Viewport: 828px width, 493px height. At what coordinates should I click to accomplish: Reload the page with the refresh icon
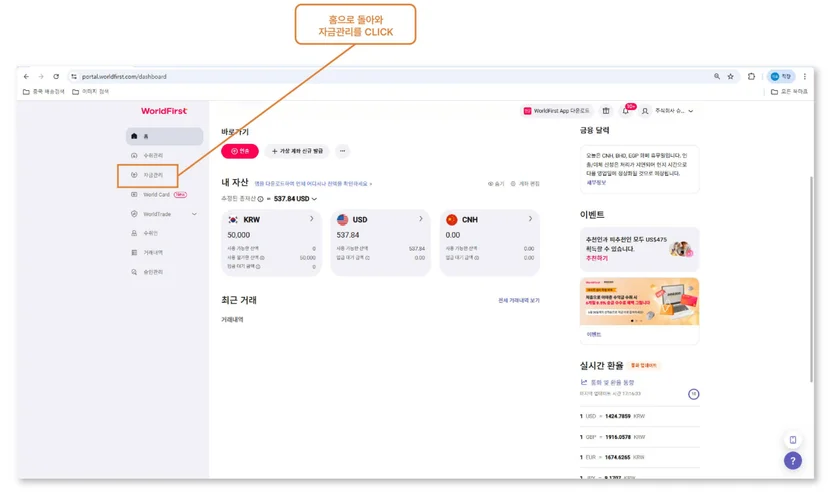click(x=56, y=77)
